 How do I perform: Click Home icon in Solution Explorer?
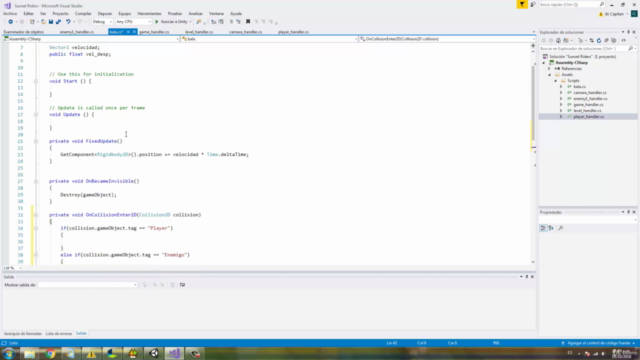[x=558, y=40]
